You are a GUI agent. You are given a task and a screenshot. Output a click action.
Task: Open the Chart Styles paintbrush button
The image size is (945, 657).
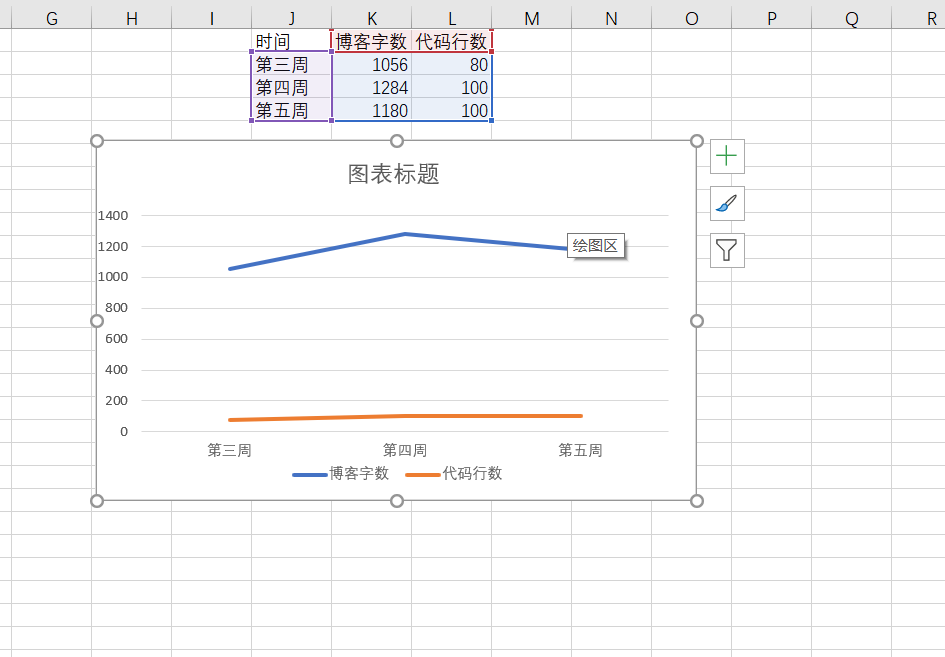tap(727, 203)
